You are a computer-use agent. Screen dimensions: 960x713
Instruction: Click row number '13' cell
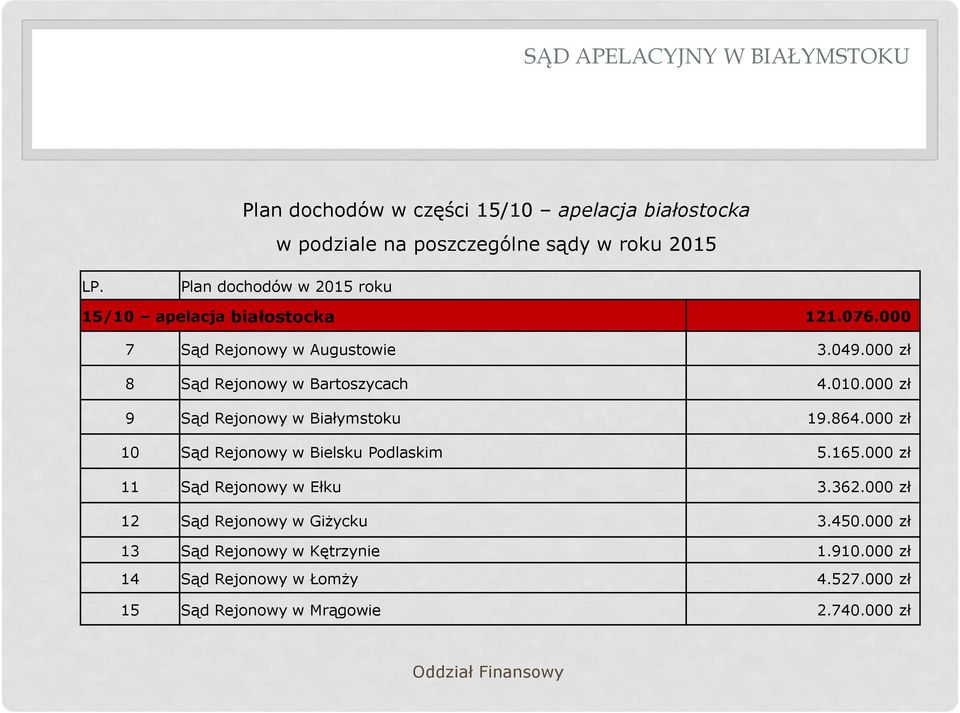click(130, 551)
